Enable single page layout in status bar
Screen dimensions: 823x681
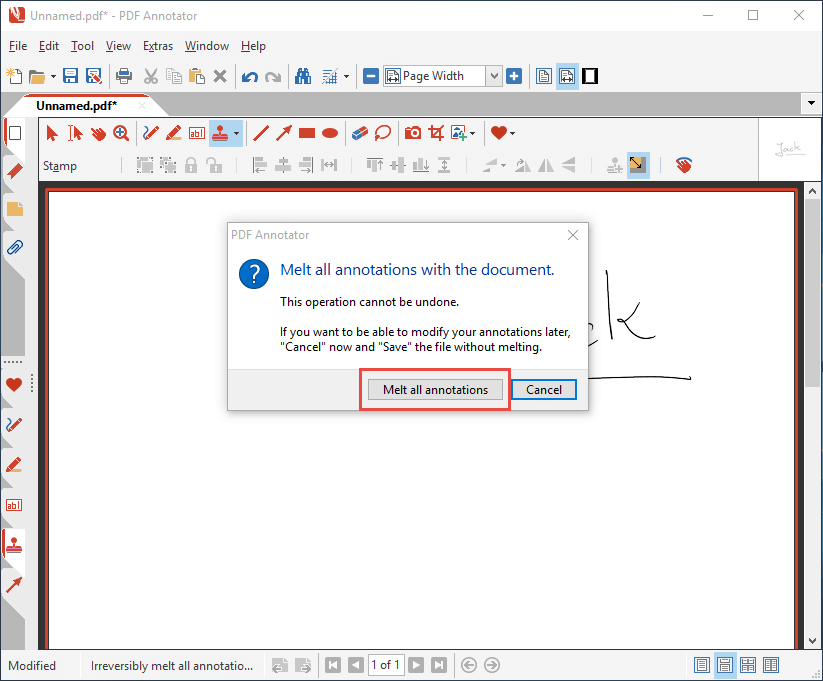point(702,665)
